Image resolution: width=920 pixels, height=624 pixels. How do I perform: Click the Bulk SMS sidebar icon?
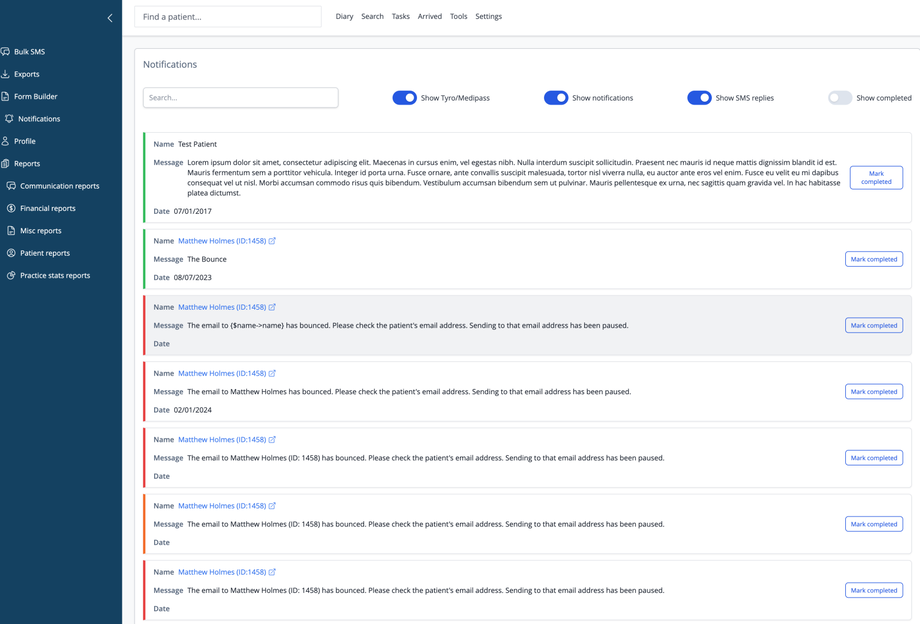click(6, 52)
